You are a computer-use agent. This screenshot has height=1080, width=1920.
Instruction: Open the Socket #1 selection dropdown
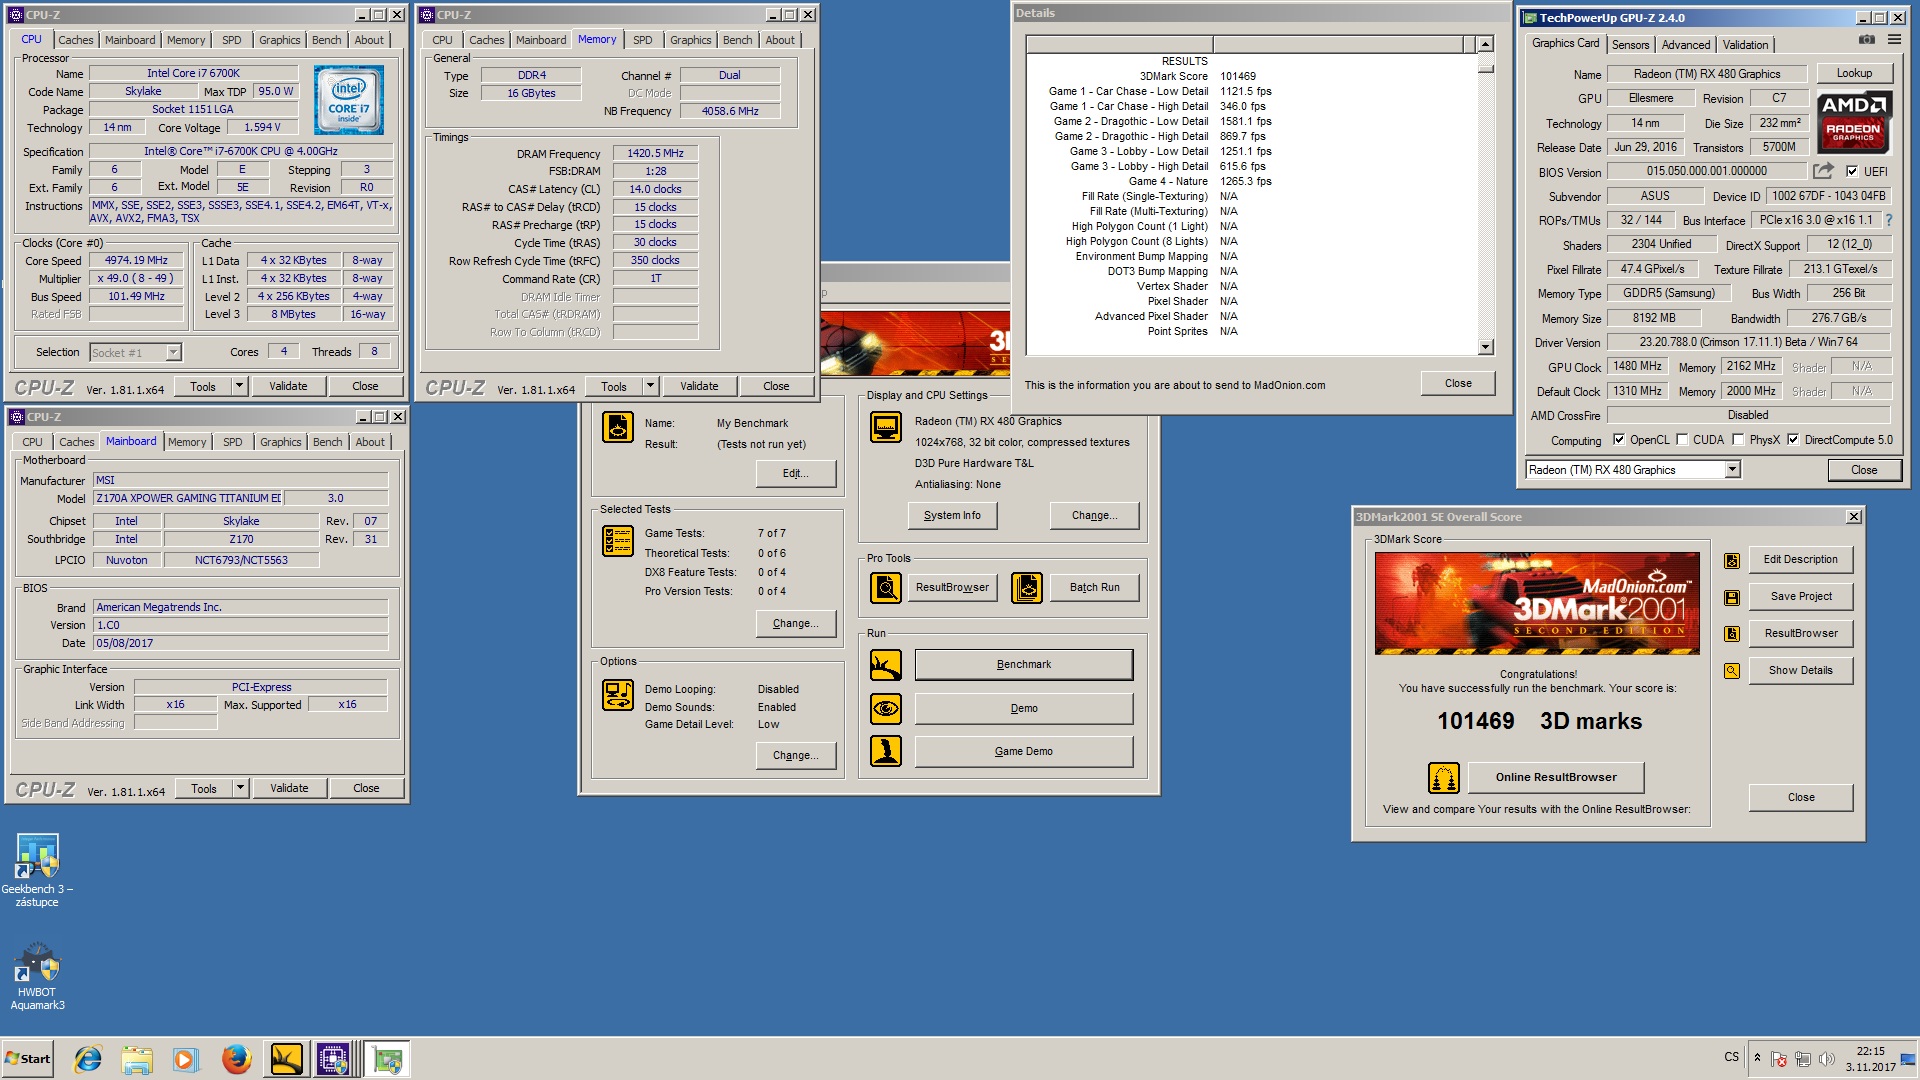click(173, 353)
